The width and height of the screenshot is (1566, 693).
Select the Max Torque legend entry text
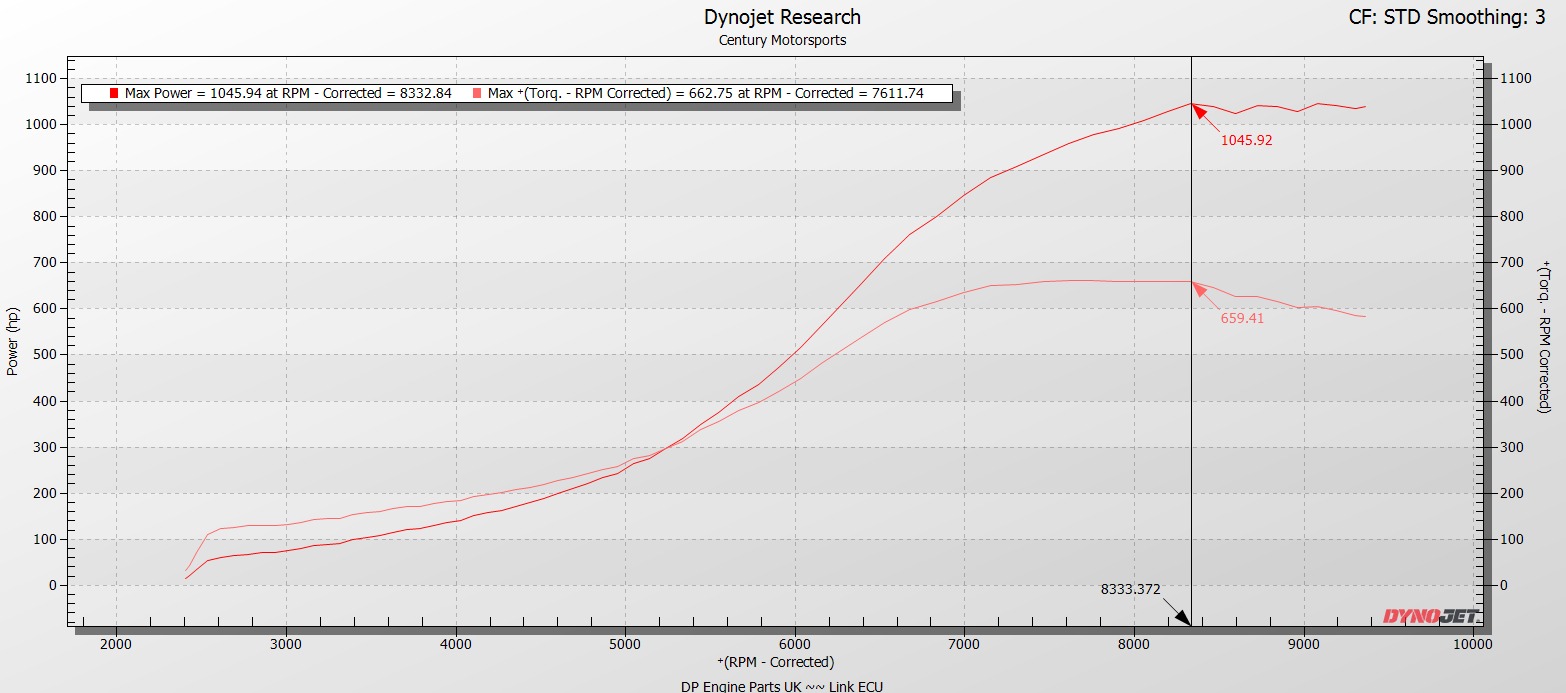(705, 93)
